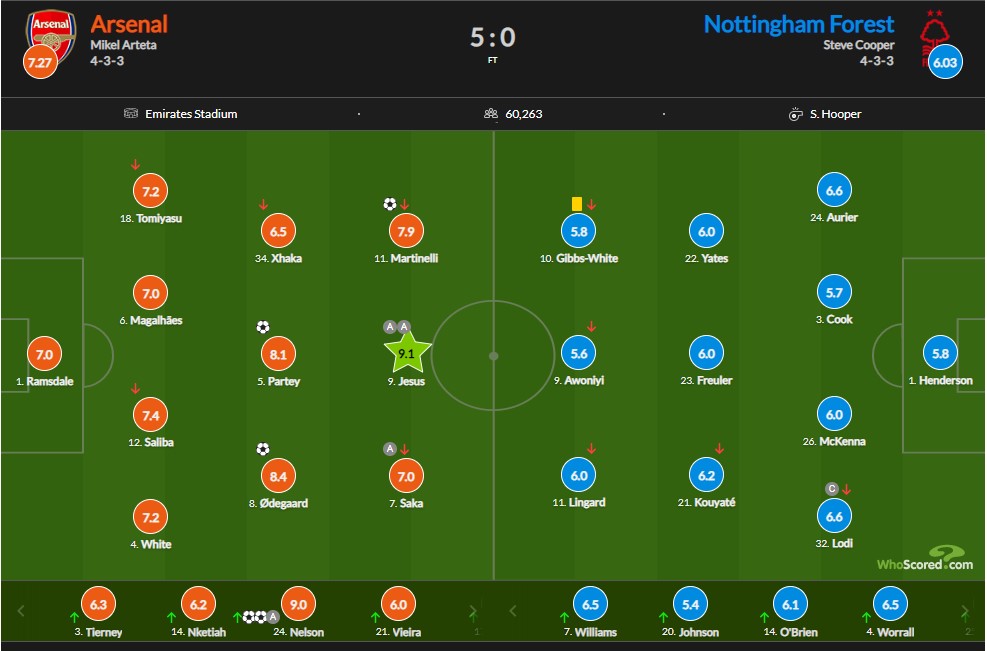This screenshot has width=987, height=651.
Task: Click the goal ball icon above Partey
Action: (x=263, y=327)
